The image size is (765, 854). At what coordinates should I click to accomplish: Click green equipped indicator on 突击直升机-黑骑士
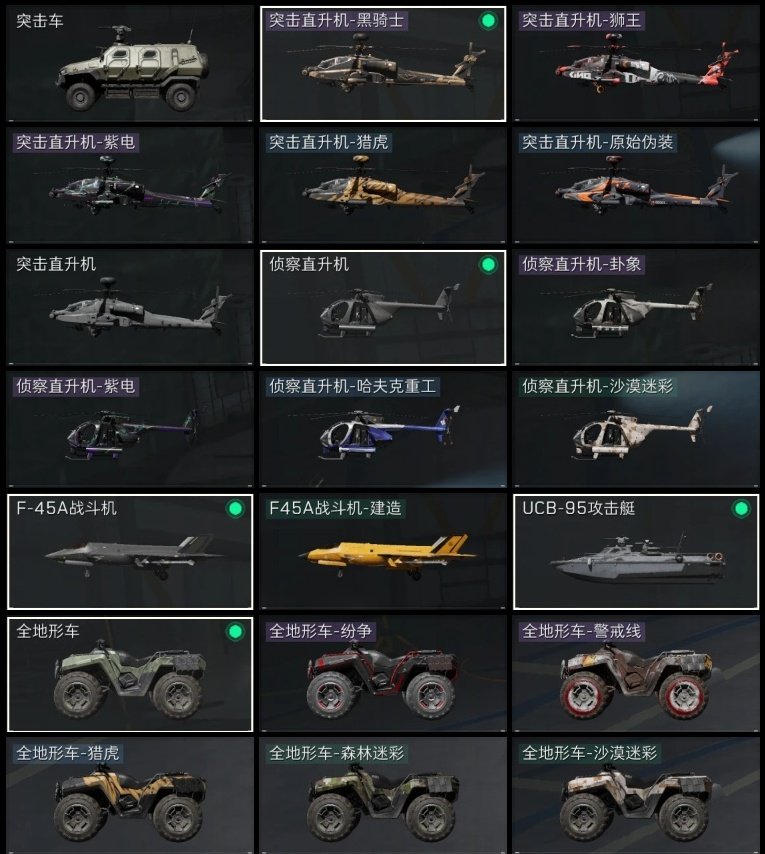(488, 21)
